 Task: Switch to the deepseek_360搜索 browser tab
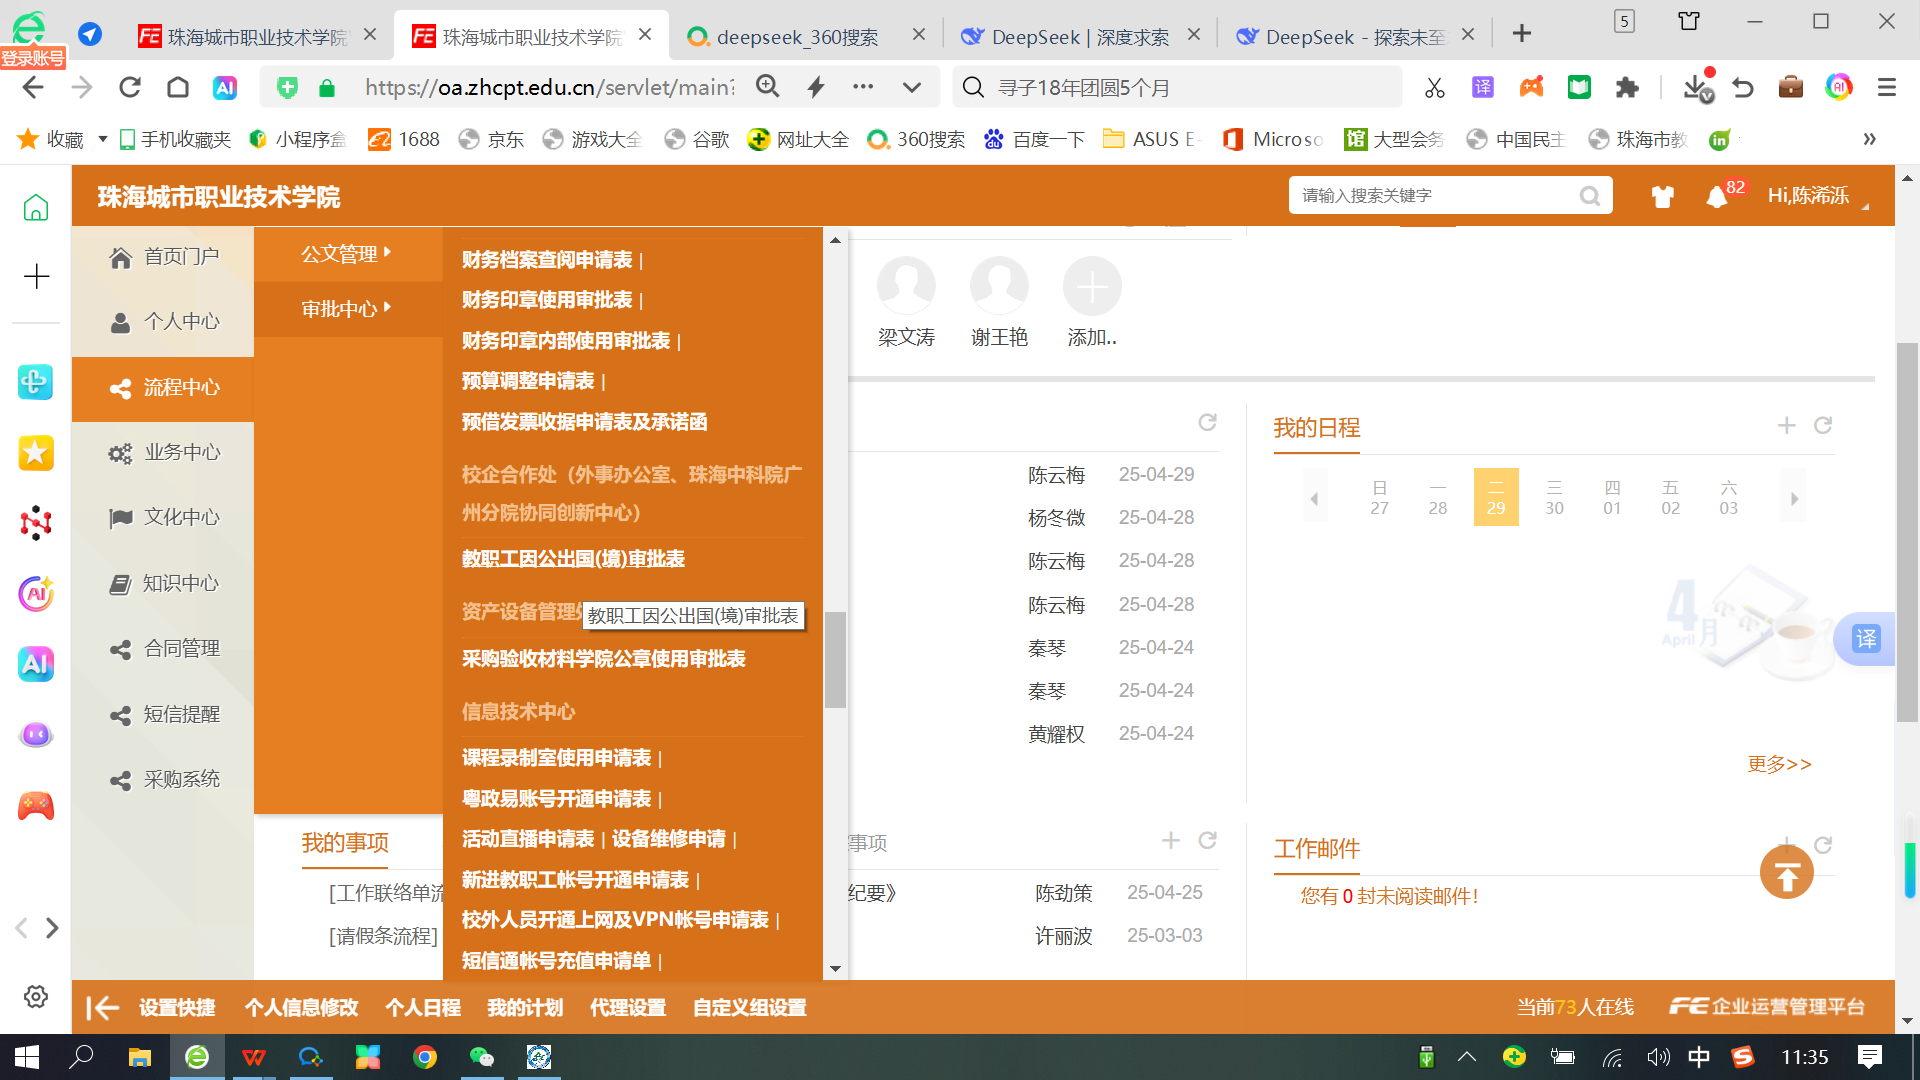[797, 37]
